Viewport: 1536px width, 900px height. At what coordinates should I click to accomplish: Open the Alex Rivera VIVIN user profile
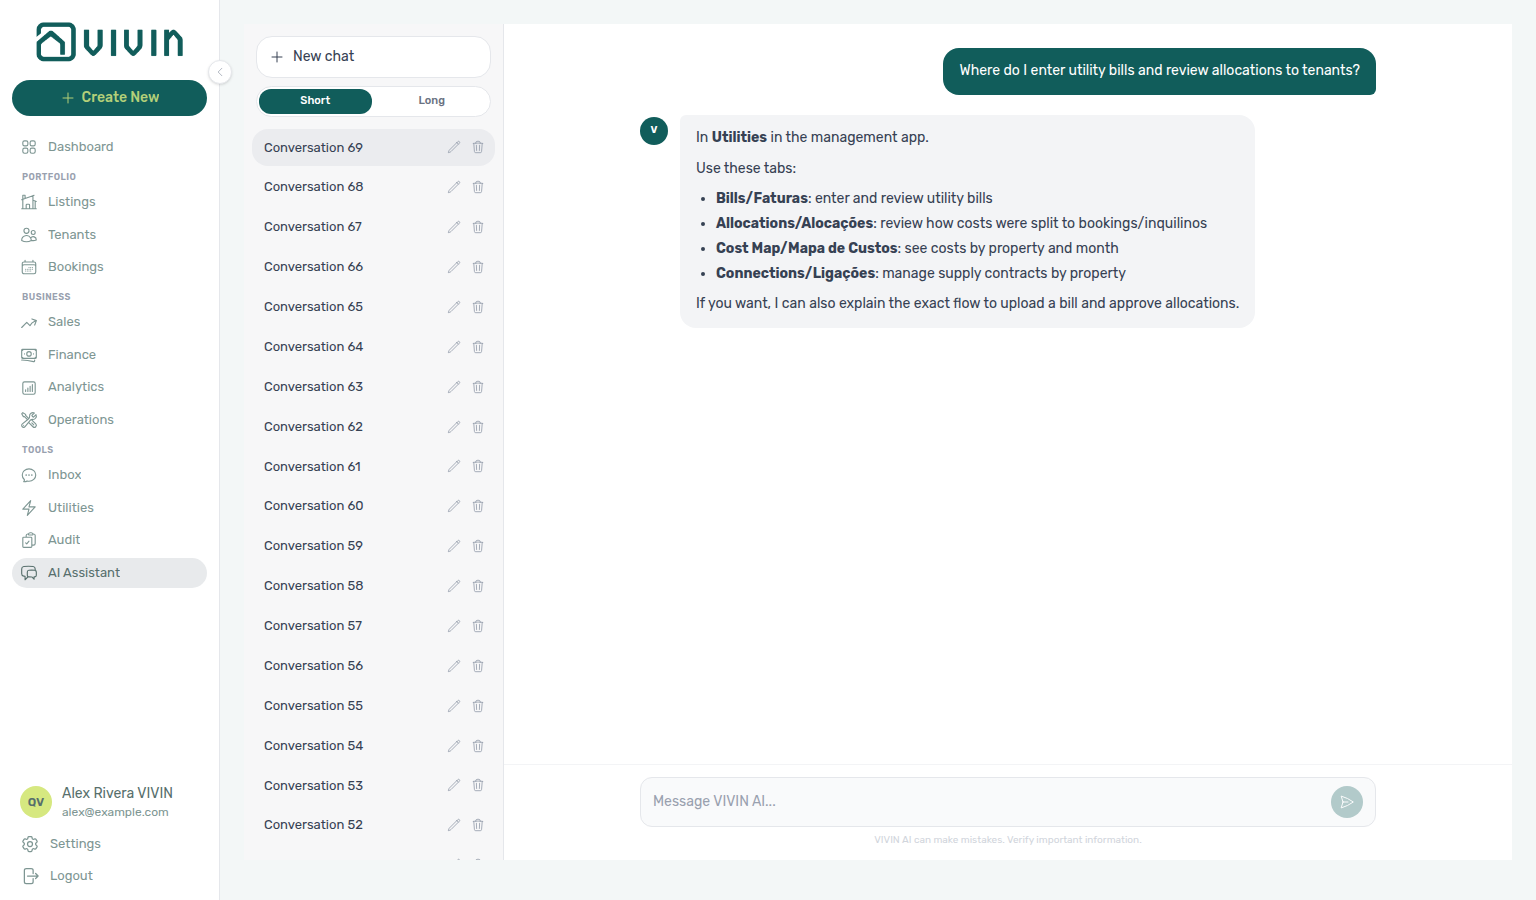(x=109, y=802)
